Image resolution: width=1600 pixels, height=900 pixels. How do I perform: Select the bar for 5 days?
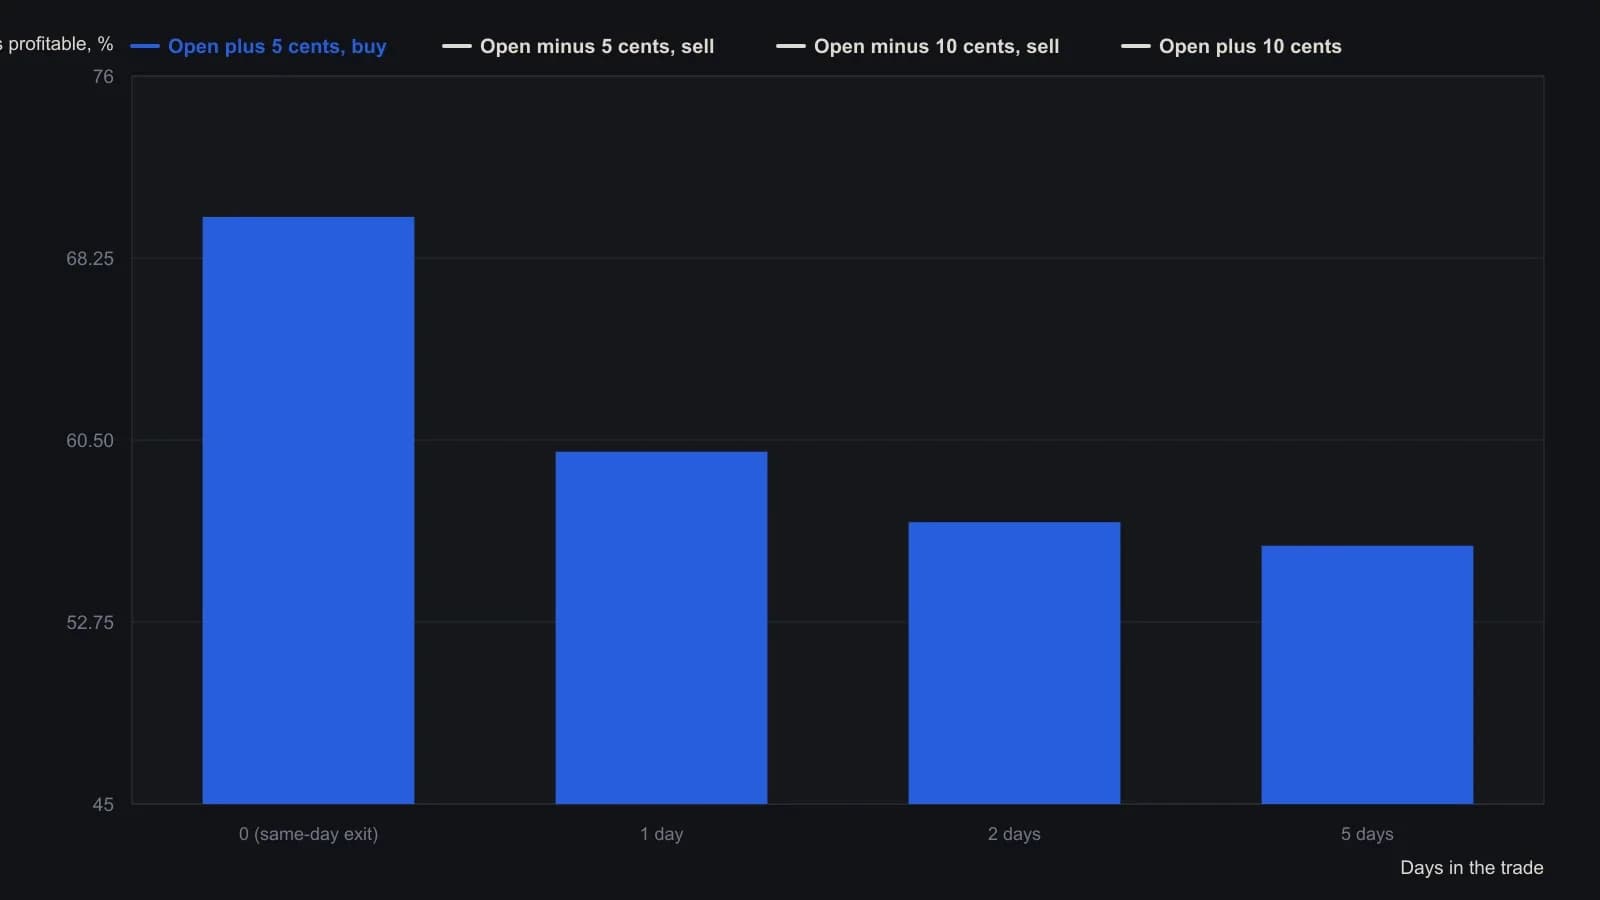[x=1367, y=675]
